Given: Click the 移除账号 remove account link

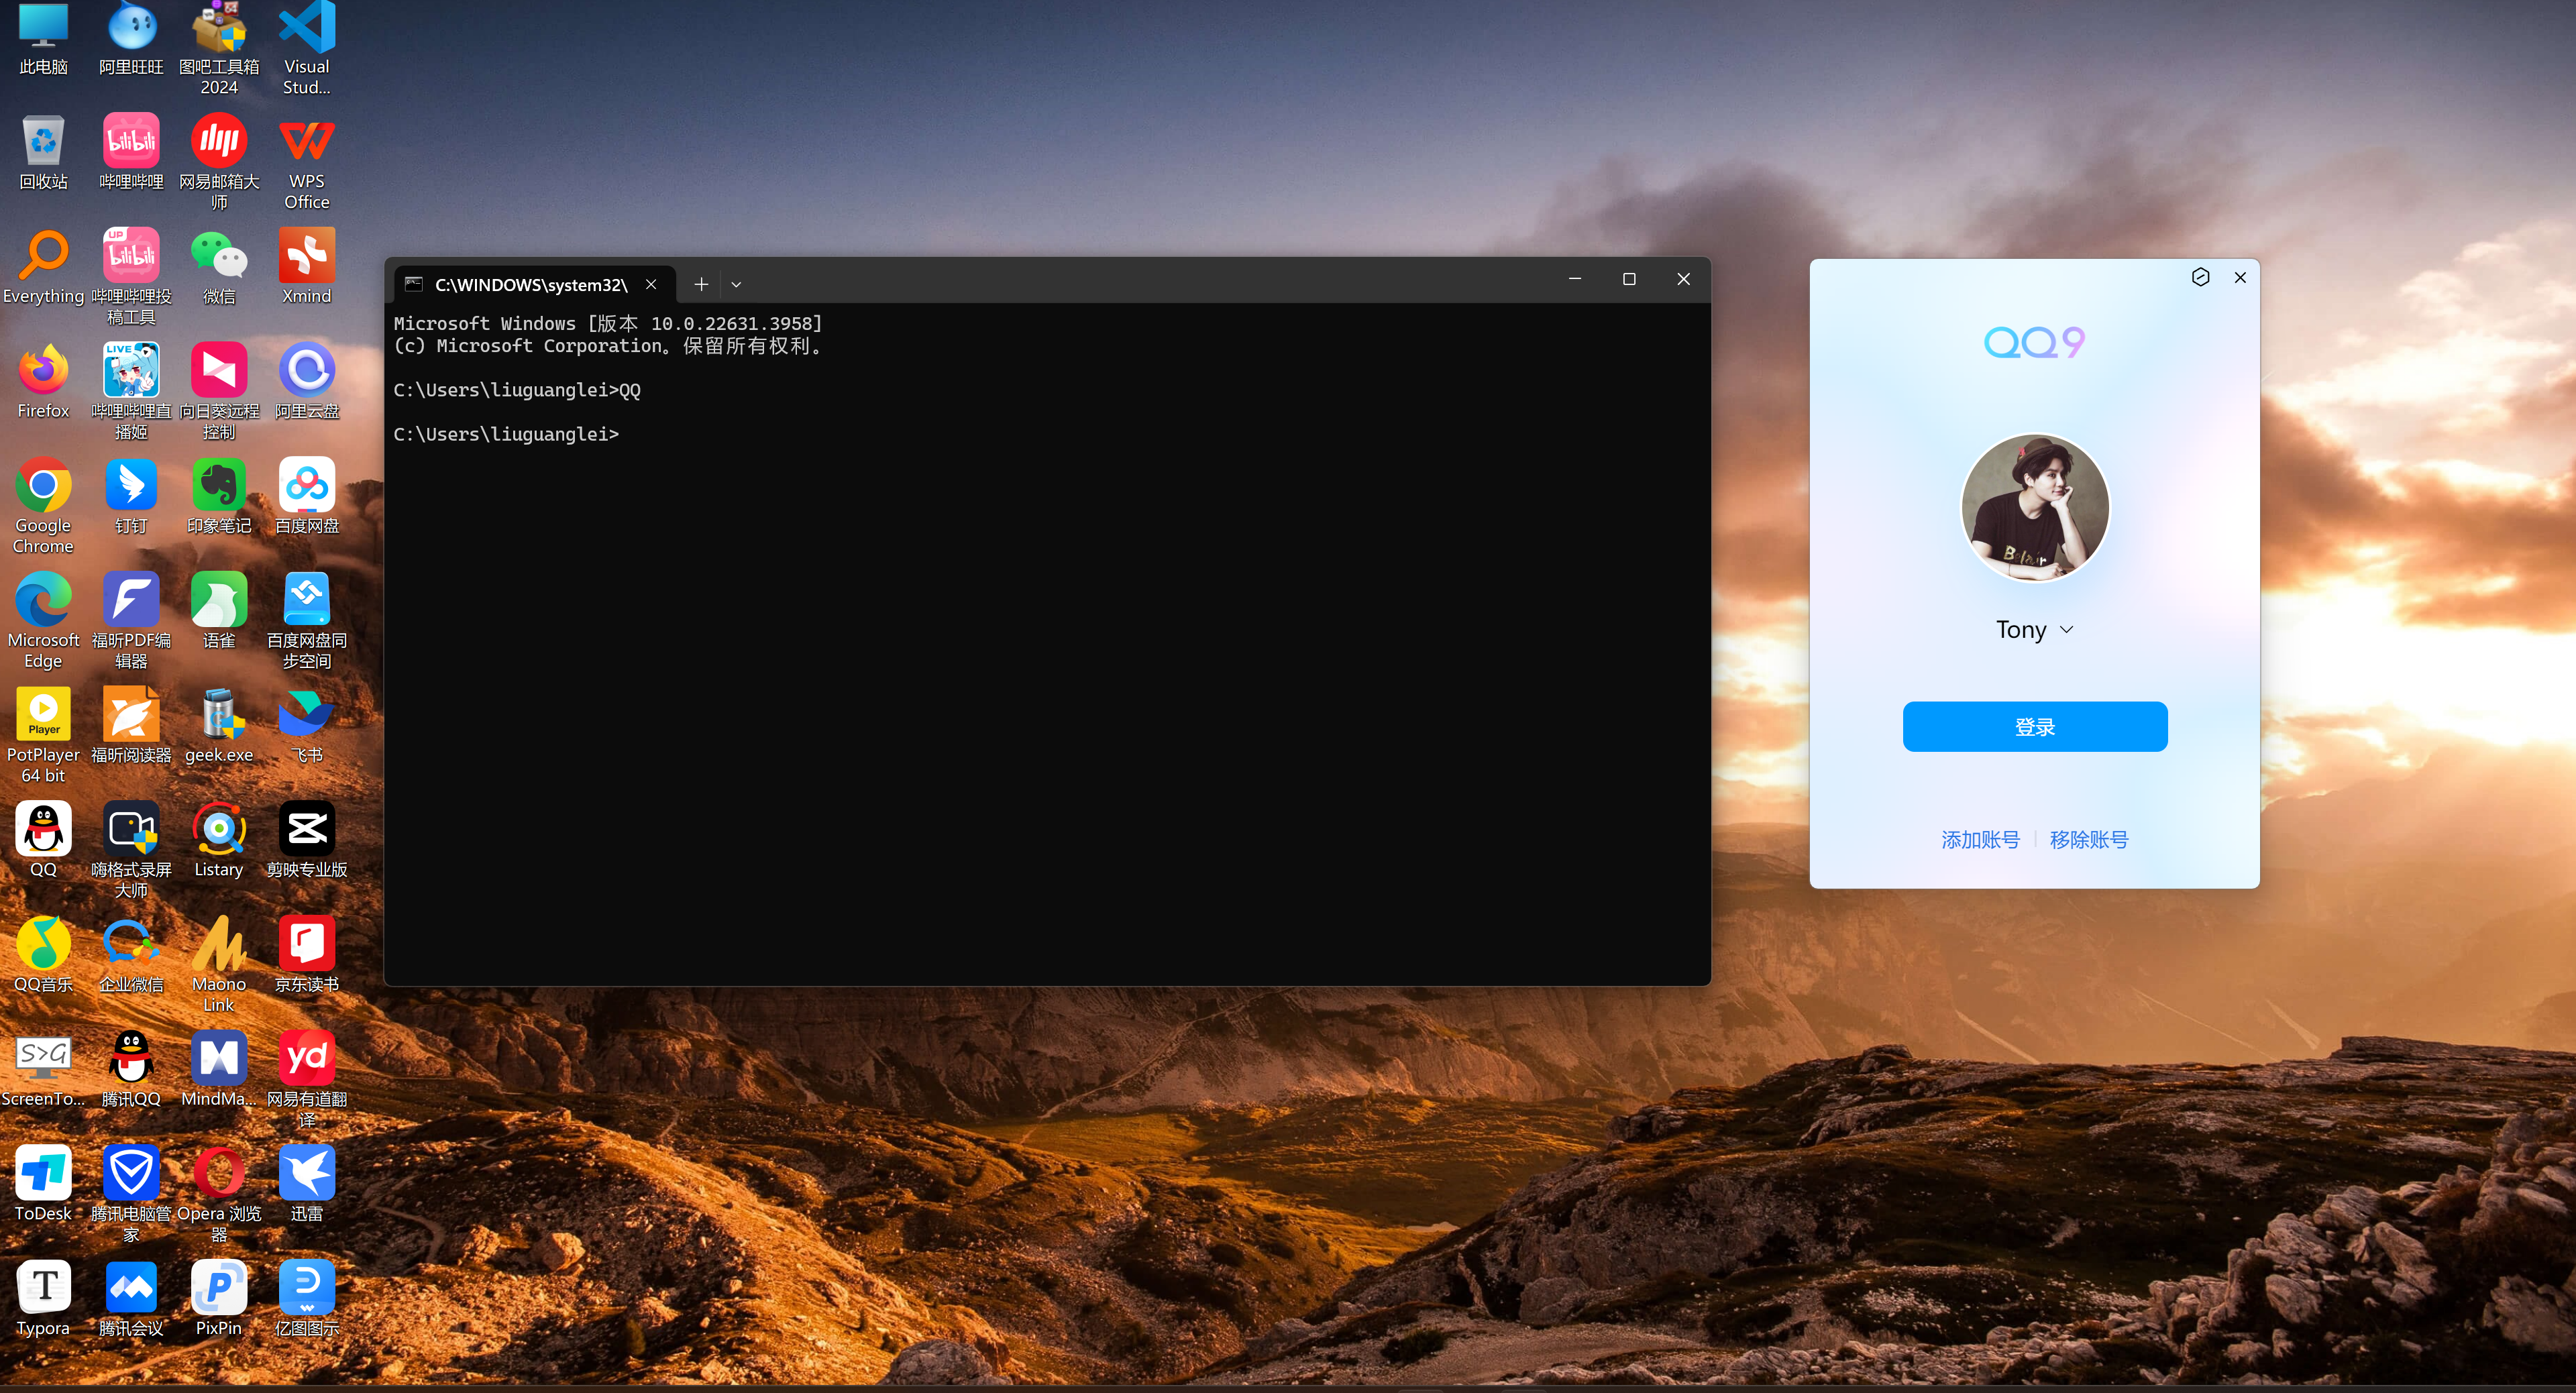Looking at the screenshot, I should 2089,840.
